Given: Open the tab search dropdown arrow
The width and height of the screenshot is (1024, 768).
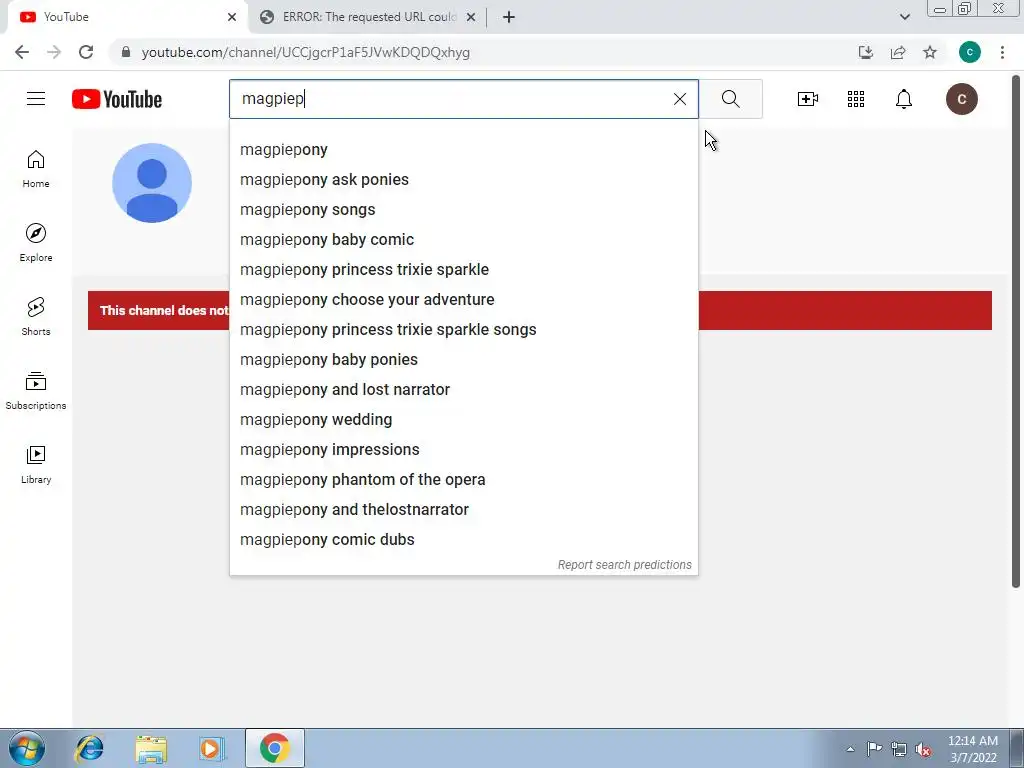Looking at the screenshot, I should 904,17.
